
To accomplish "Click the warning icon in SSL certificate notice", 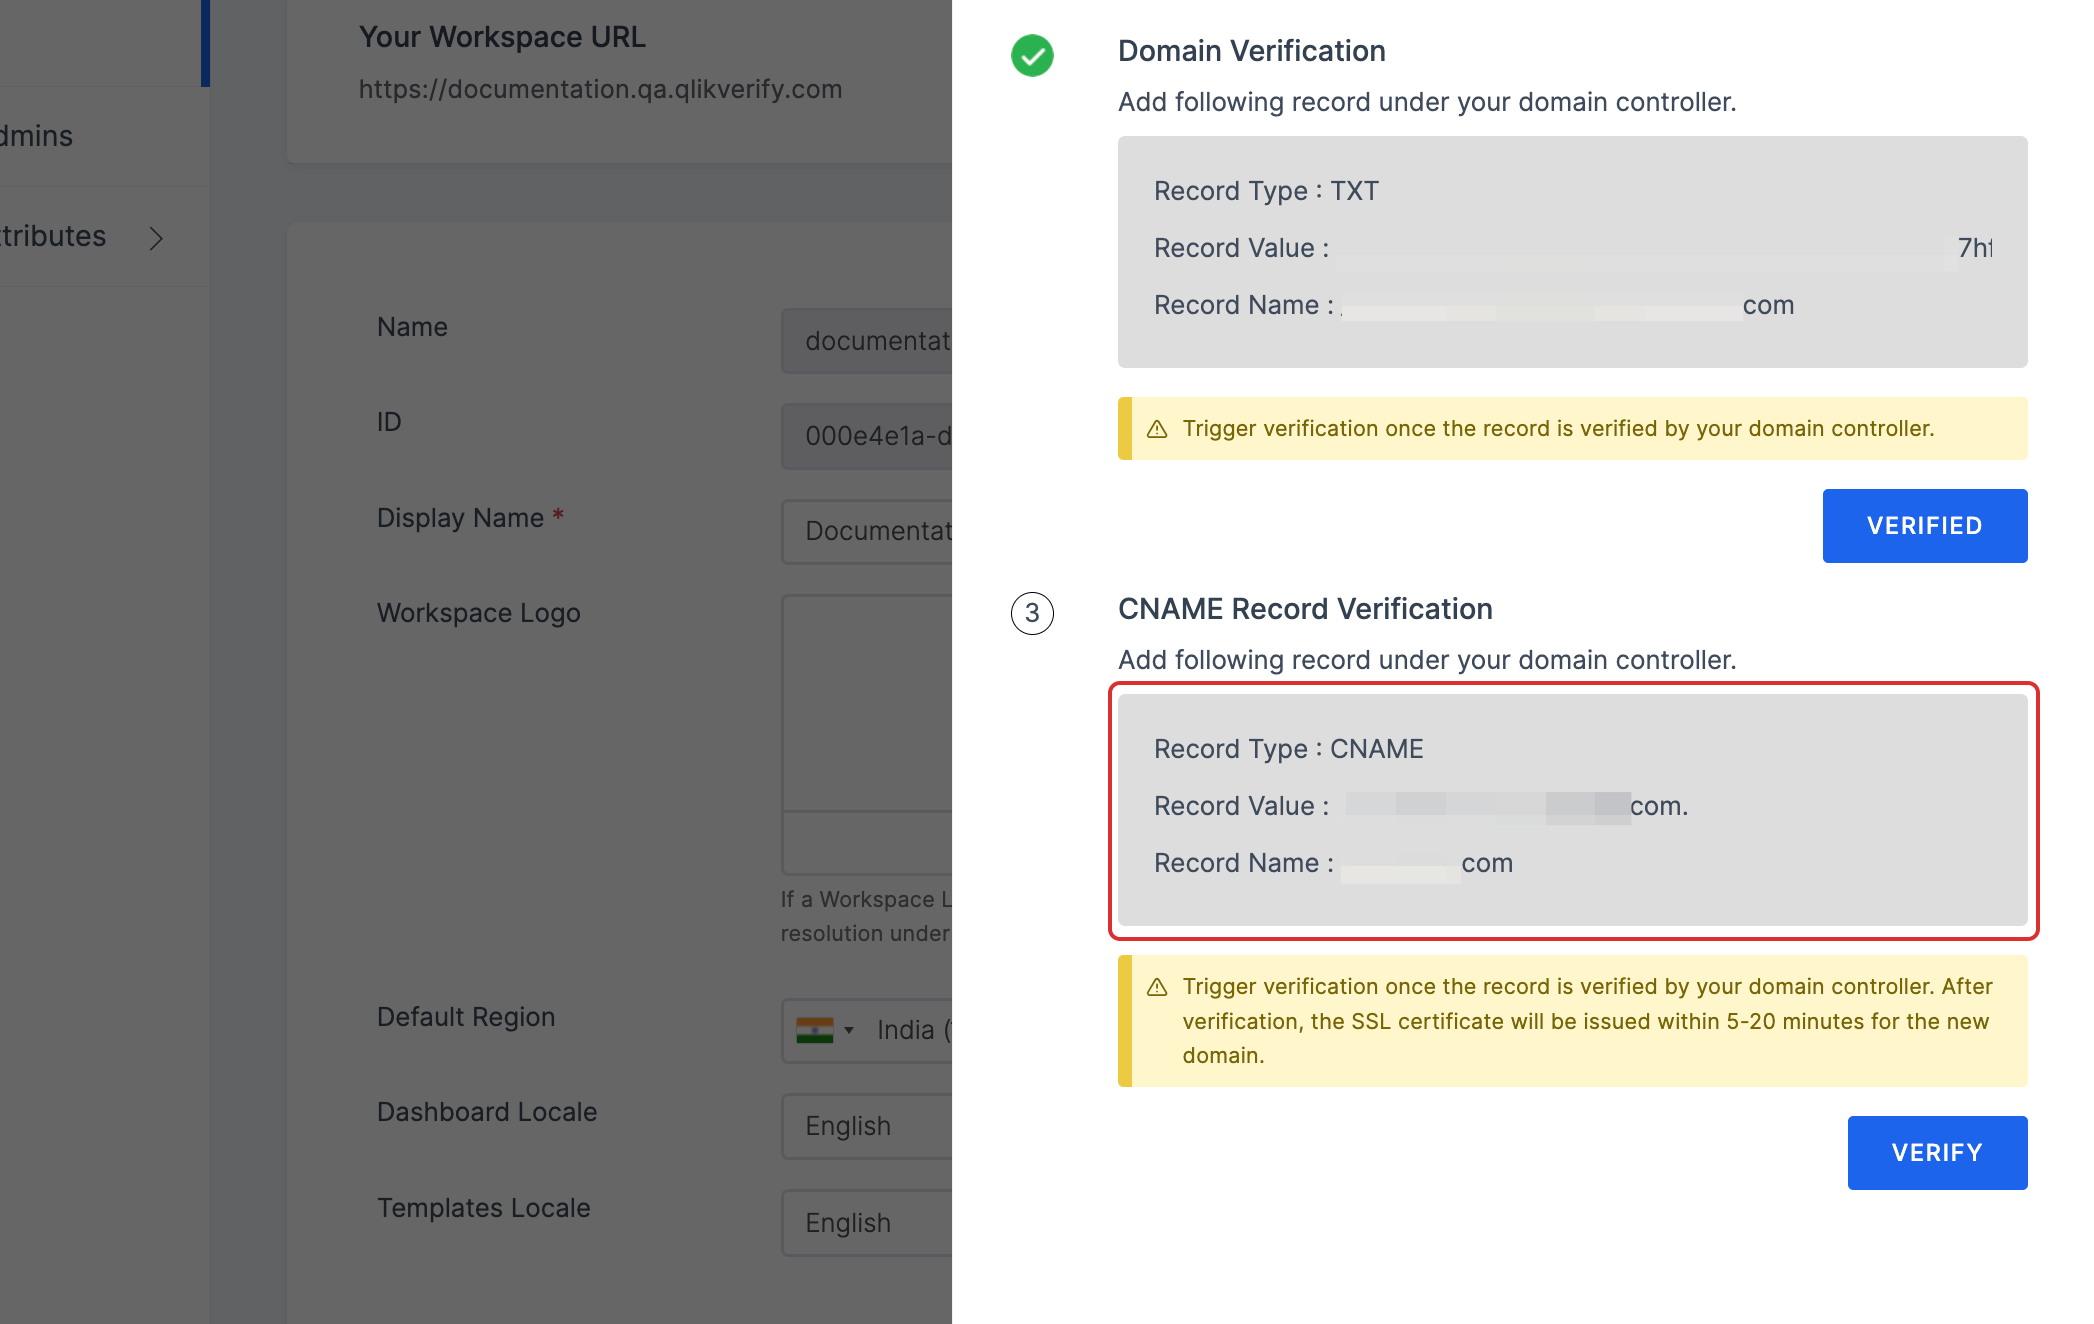I will pos(1157,987).
